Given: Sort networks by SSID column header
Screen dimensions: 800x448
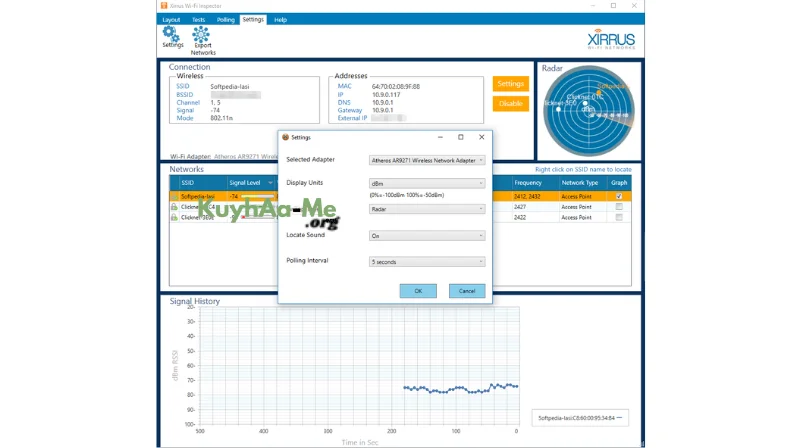Looking at the screenshot, I should pos(203,183).
